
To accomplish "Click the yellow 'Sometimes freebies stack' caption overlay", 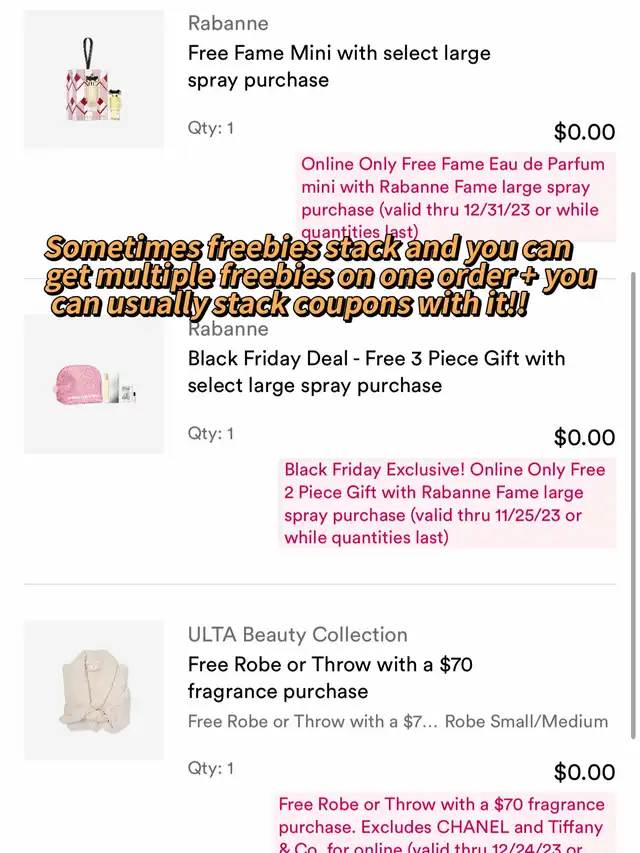I will (318, 276).
